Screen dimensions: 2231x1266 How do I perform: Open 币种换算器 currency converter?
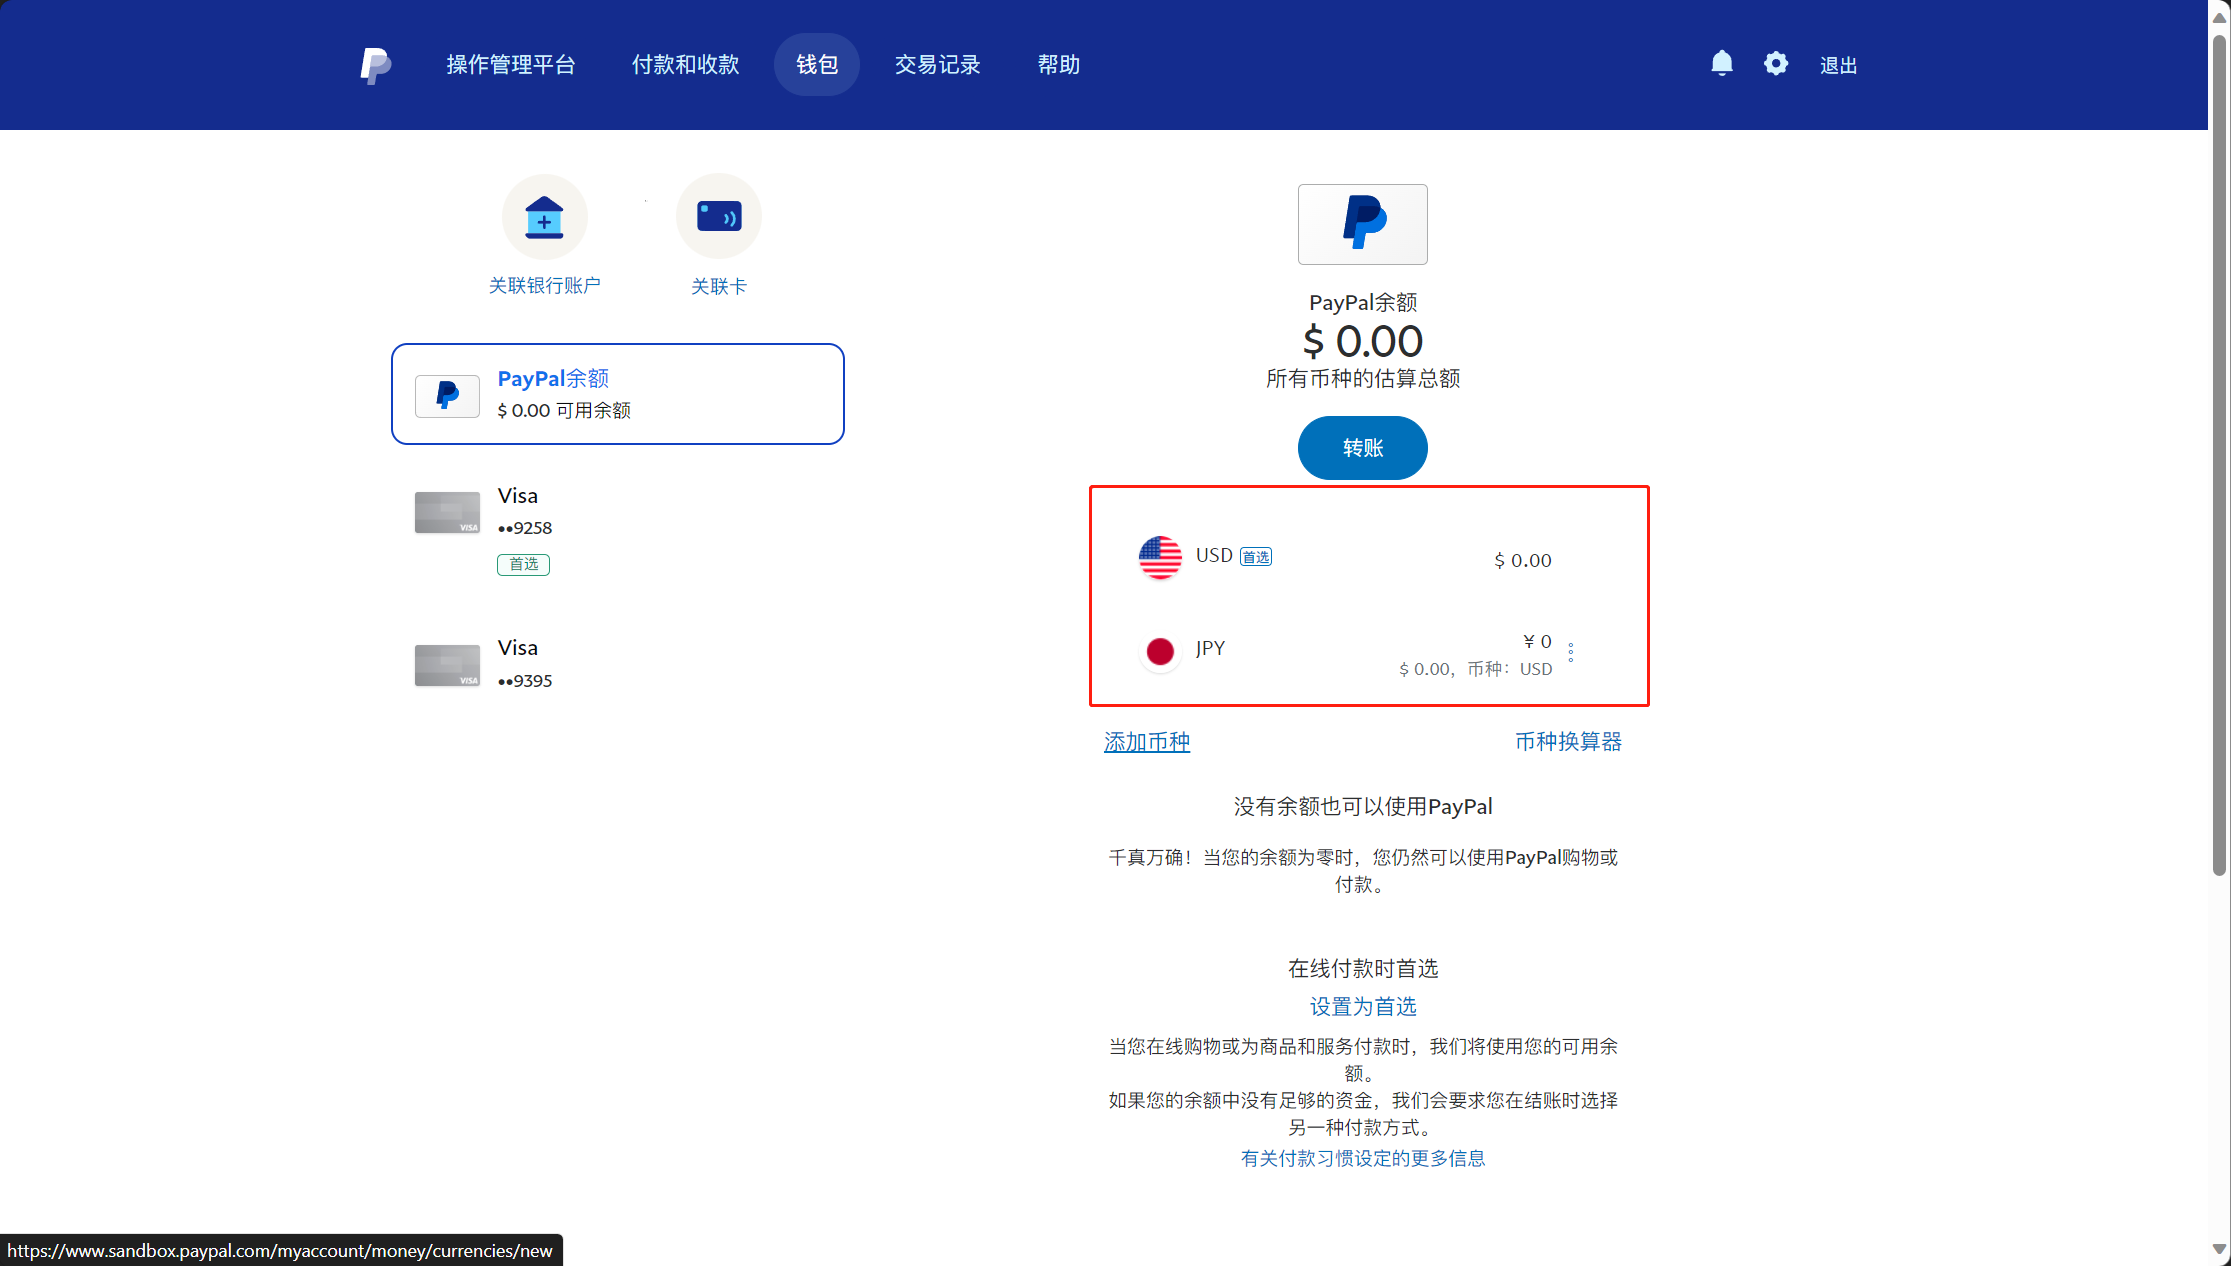coord(1568,742)
